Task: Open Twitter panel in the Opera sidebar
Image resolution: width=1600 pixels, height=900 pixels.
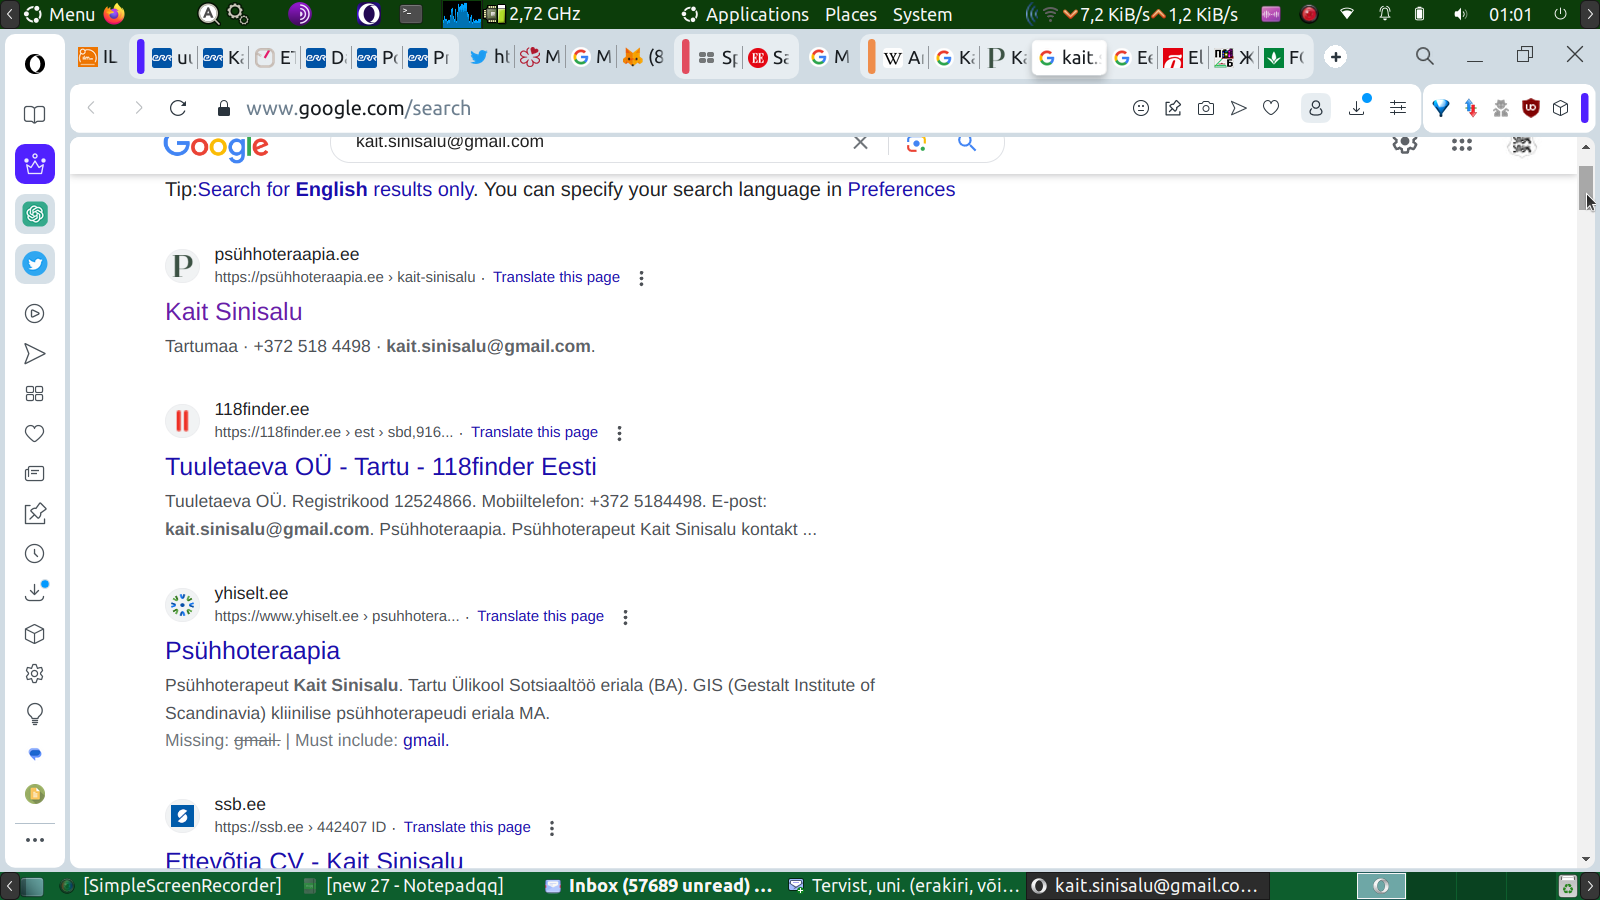Action: [x=35, y=264]
